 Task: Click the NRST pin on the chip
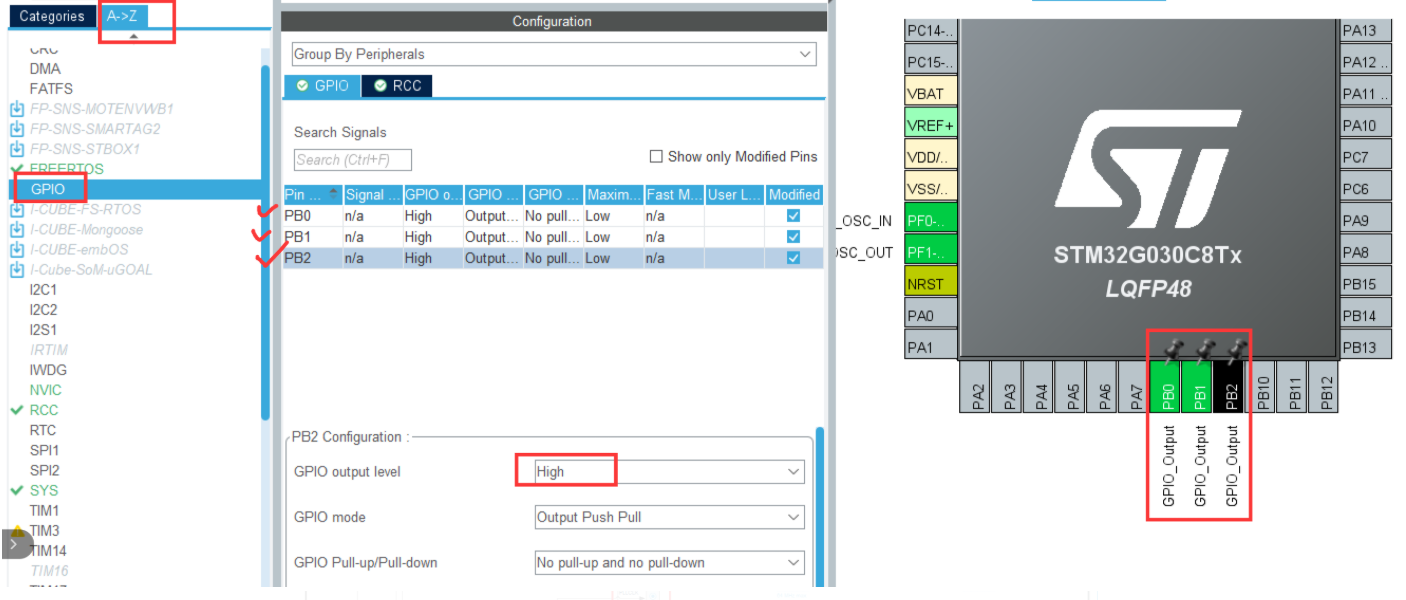(931, 284)
